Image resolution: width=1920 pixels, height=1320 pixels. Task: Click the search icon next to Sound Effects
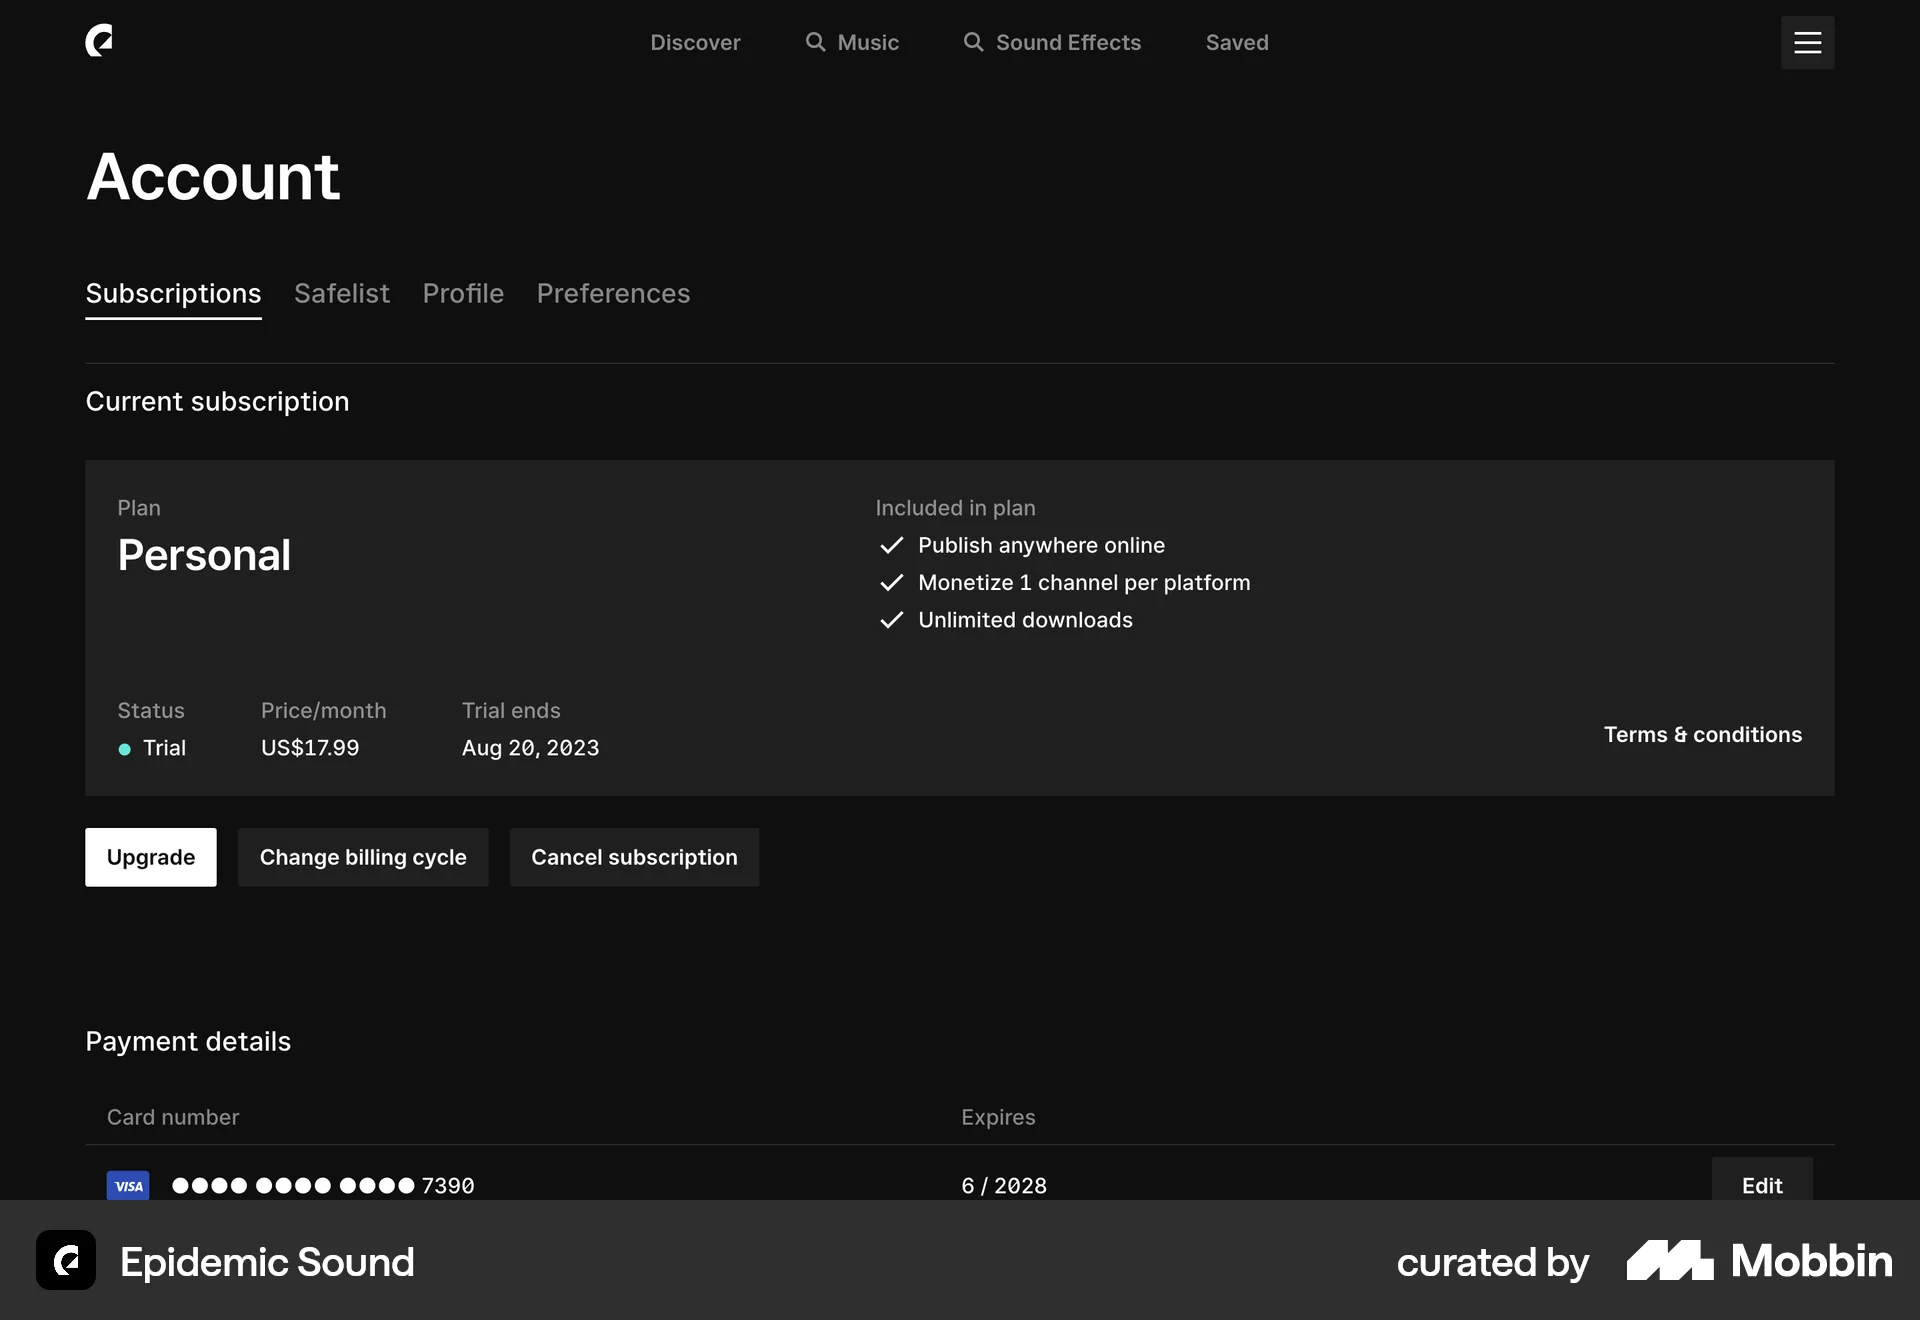[971, 42]
